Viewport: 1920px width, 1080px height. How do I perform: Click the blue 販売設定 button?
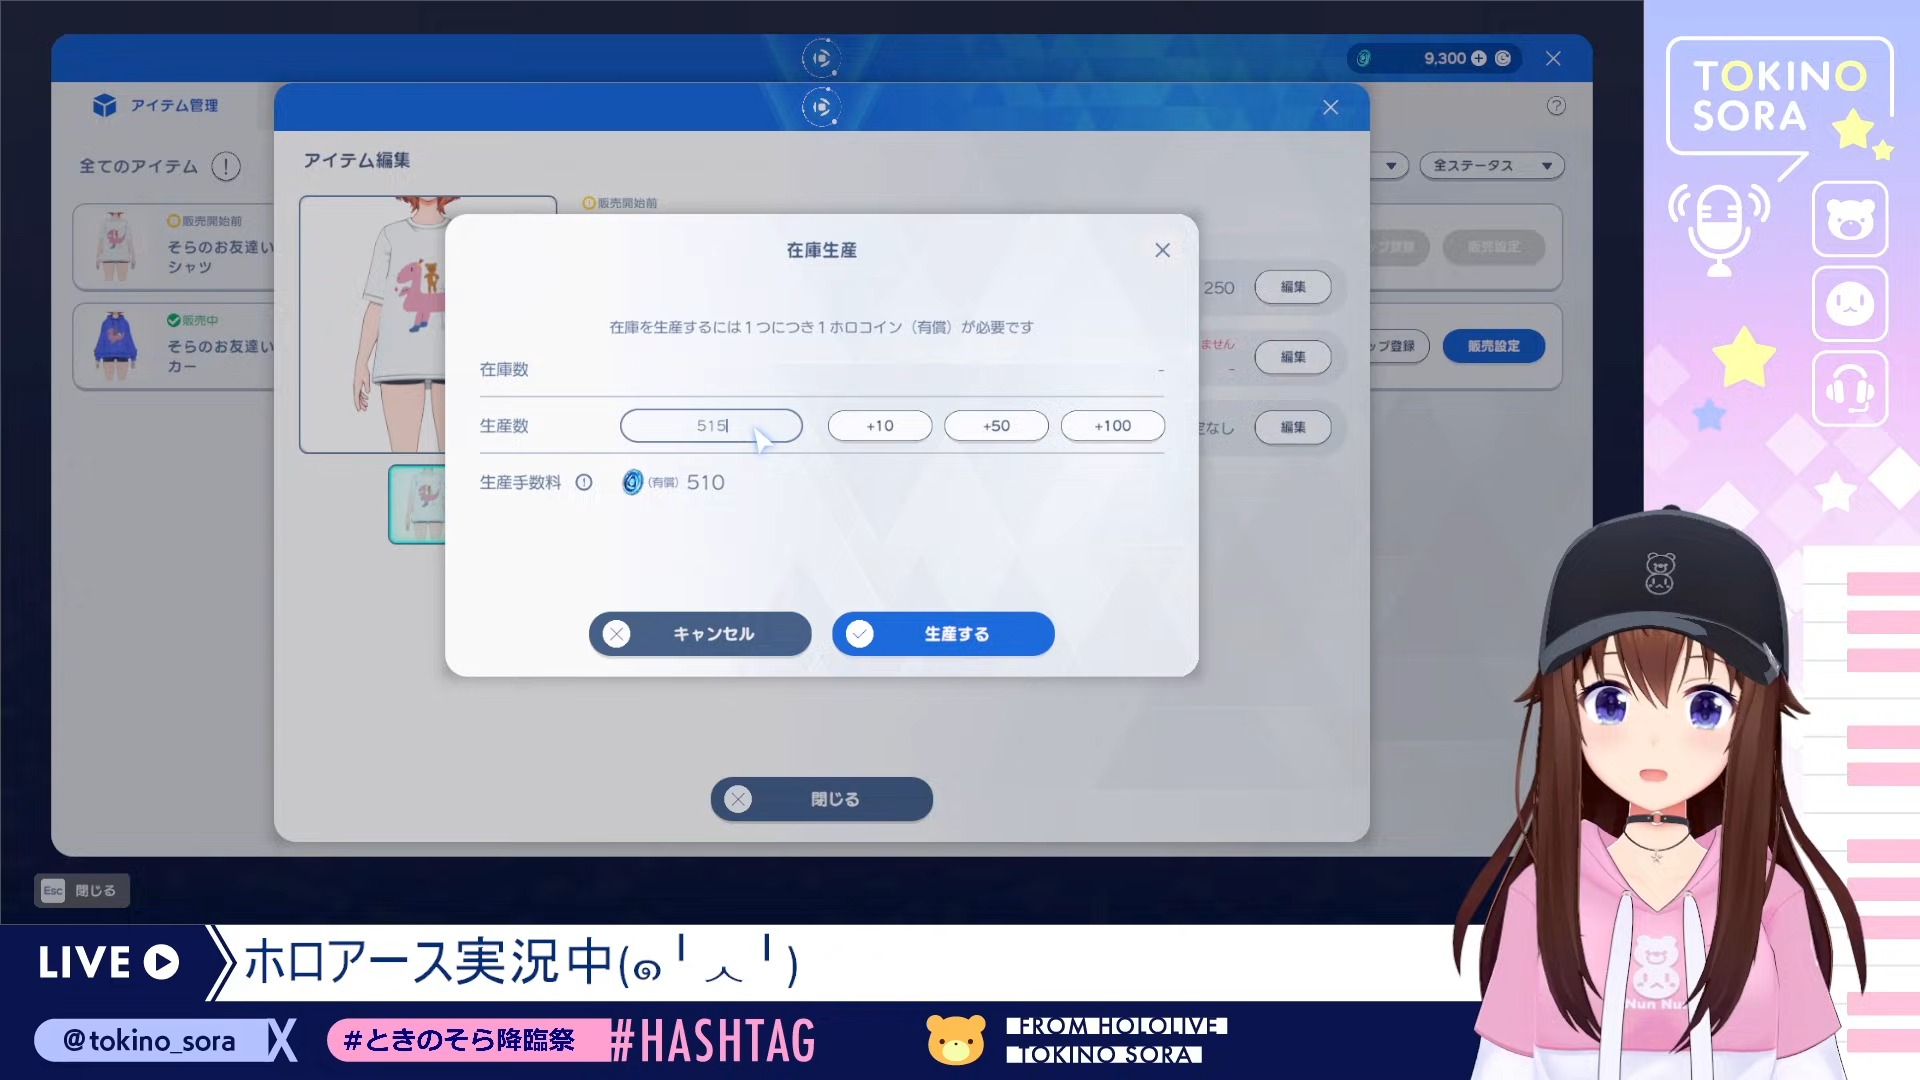pyautogui.click(x=1493, y=346)
